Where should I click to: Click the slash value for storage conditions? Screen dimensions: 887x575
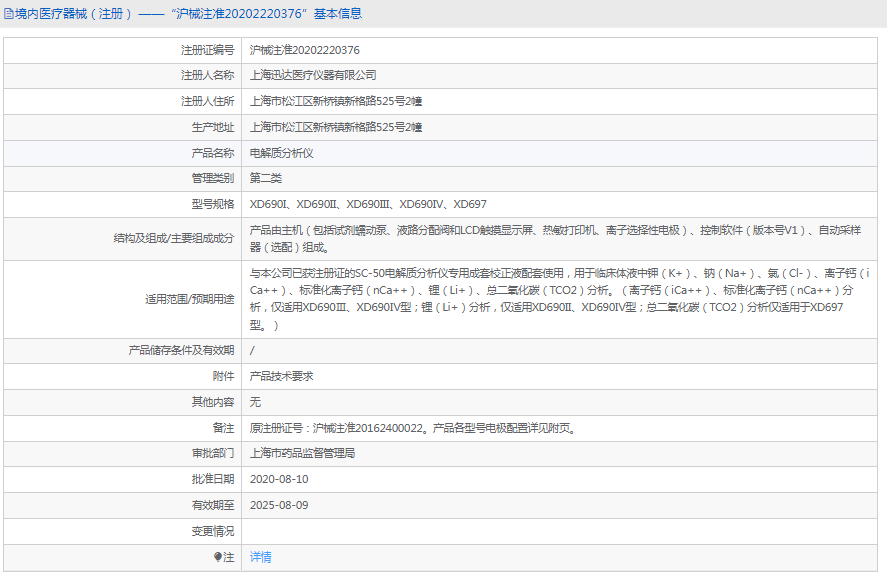tap(252, 351)
